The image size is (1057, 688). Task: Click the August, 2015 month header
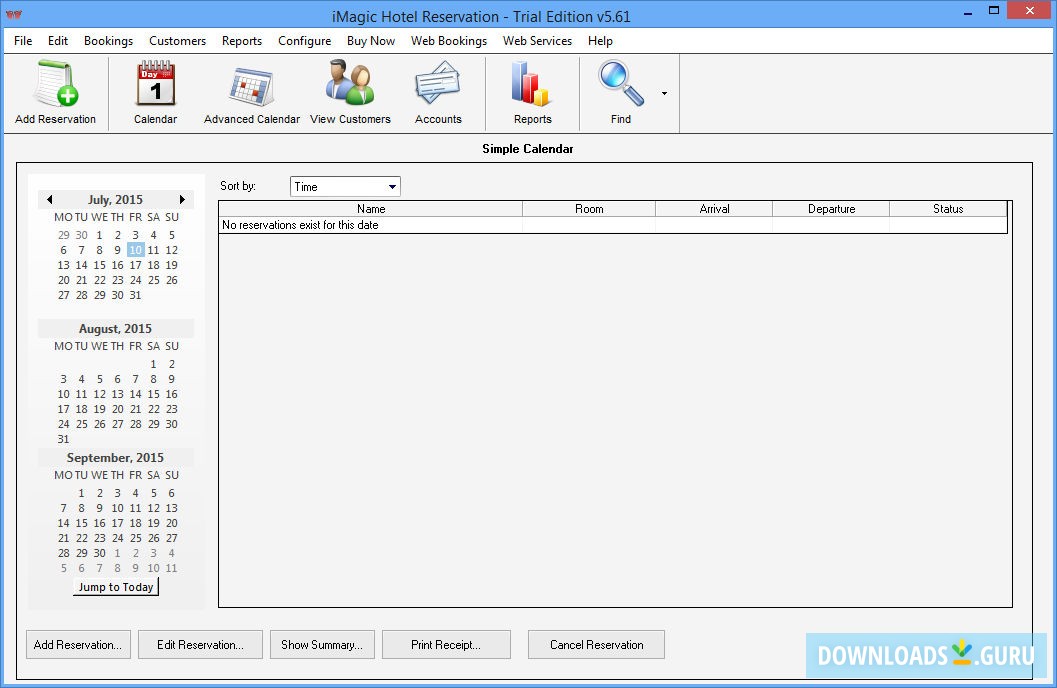pyautogui.click(x=115, y=328)
